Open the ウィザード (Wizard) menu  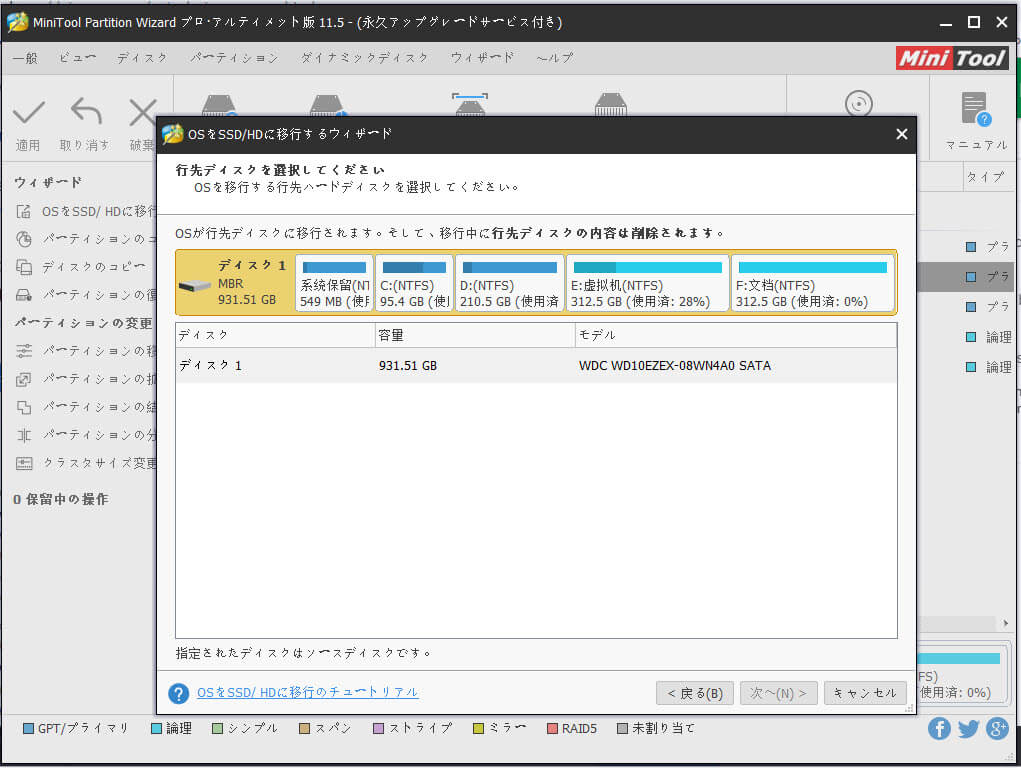click(483, 58)
